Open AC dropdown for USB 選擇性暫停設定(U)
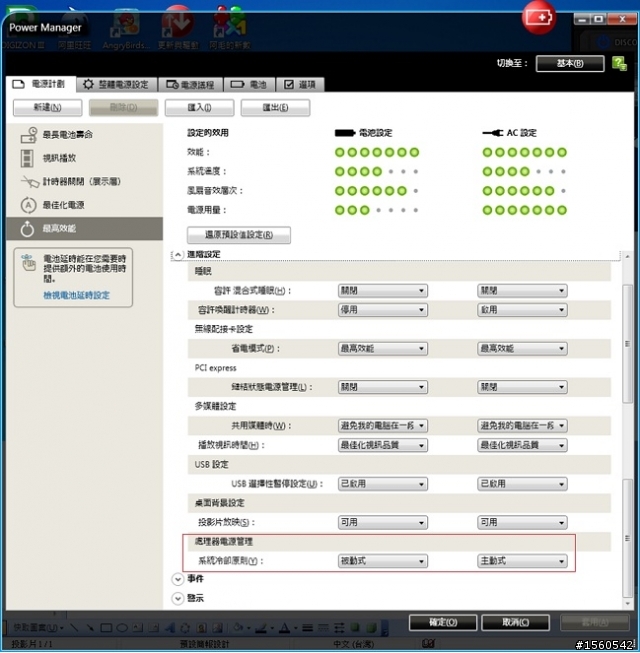This screenshot has height=653, width=640. pyautogui.click(x=522, y=484)
